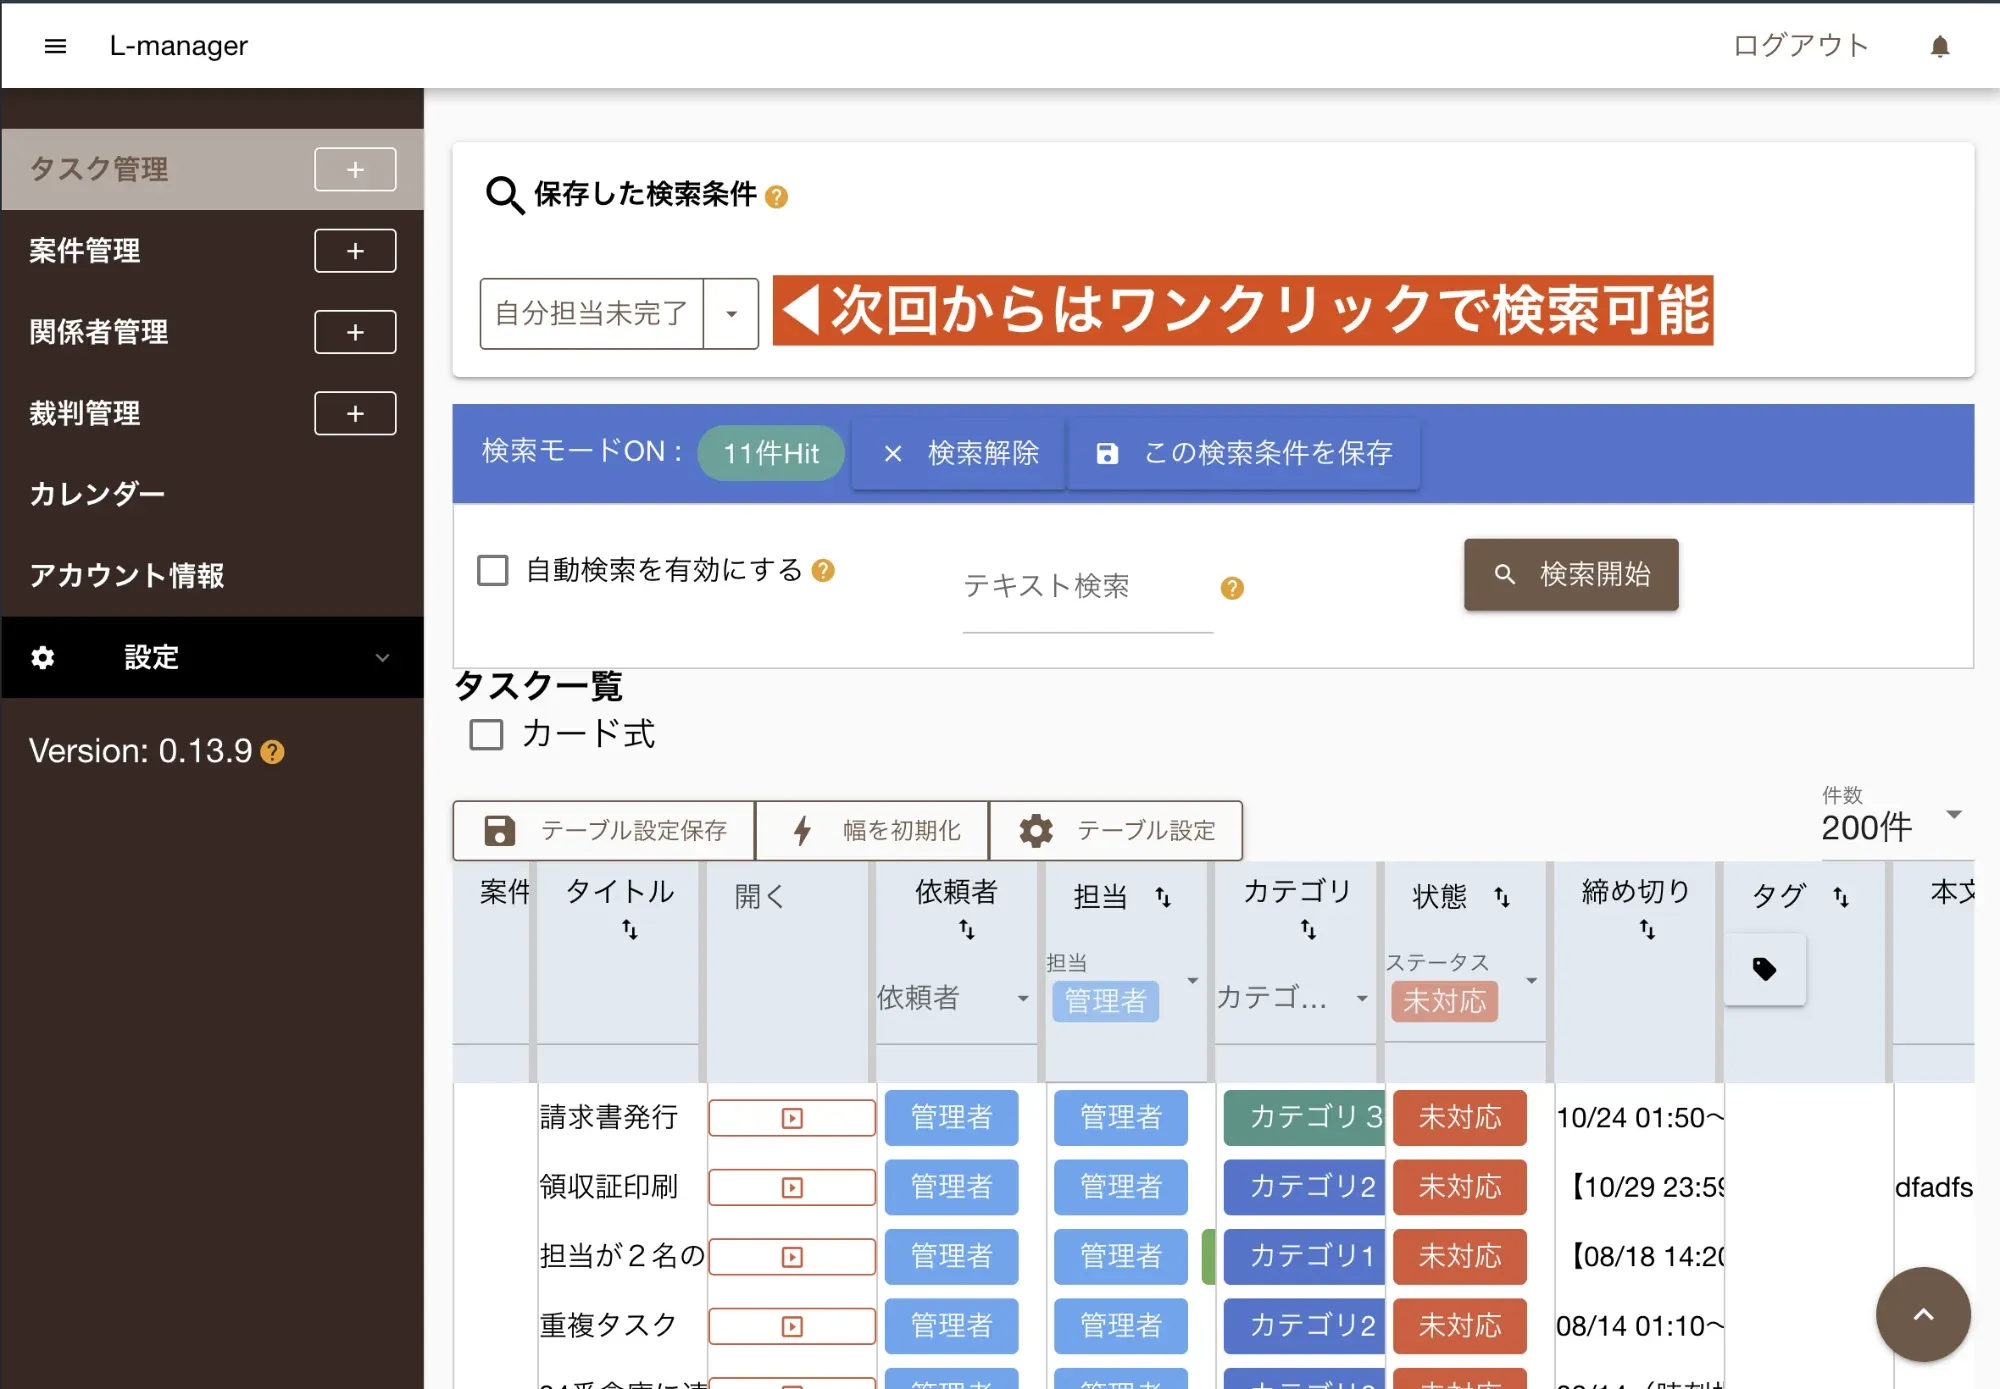
Task: Open the 請求書発行 task via its play icon
Action: 791,1117
